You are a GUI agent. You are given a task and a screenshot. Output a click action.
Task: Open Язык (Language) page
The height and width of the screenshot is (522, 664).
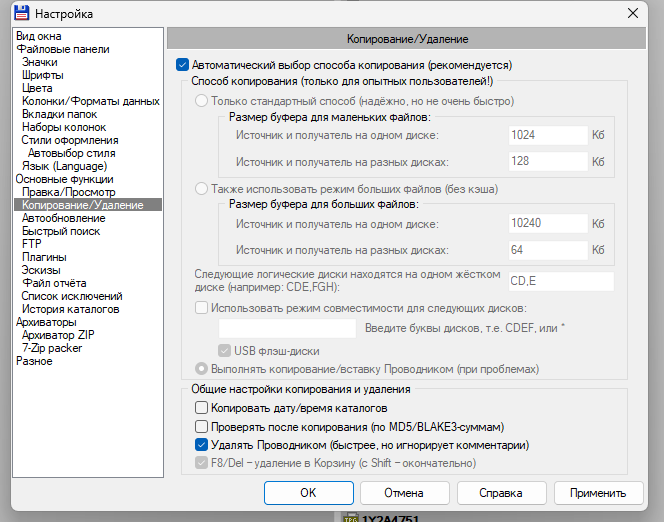coord(64,166)
